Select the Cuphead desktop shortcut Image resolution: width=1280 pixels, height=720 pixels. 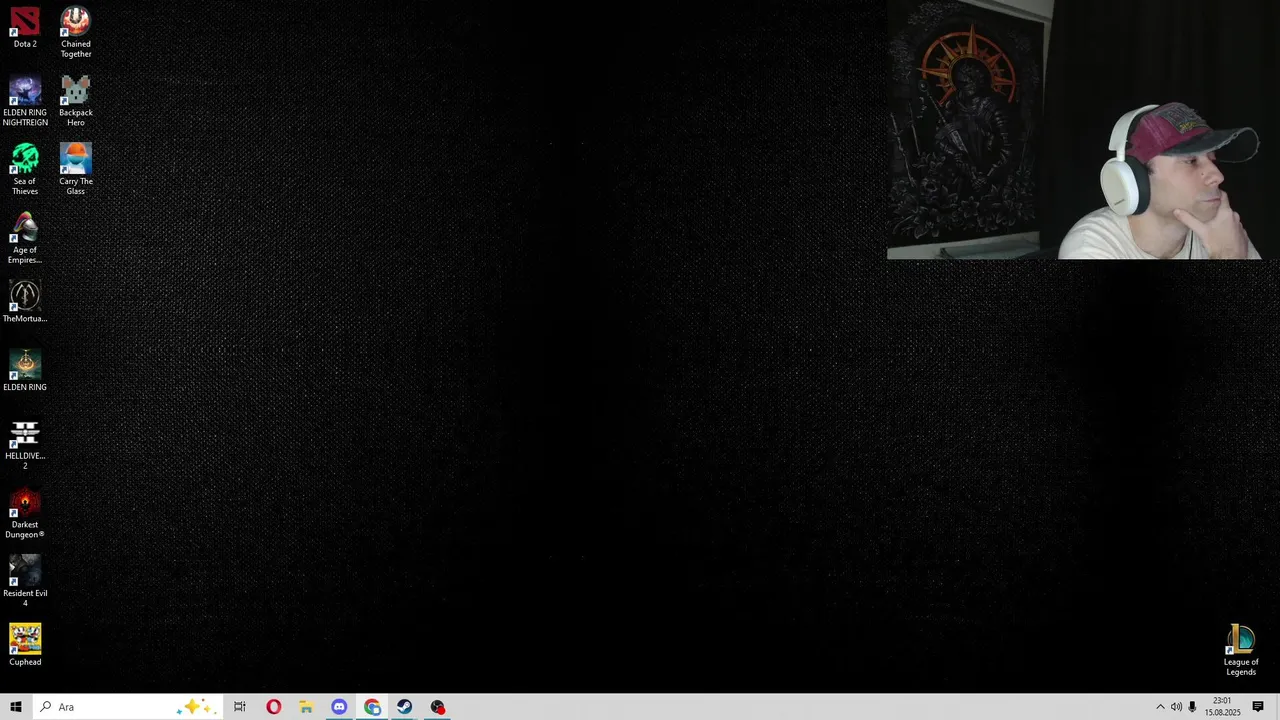coord(25,646)
